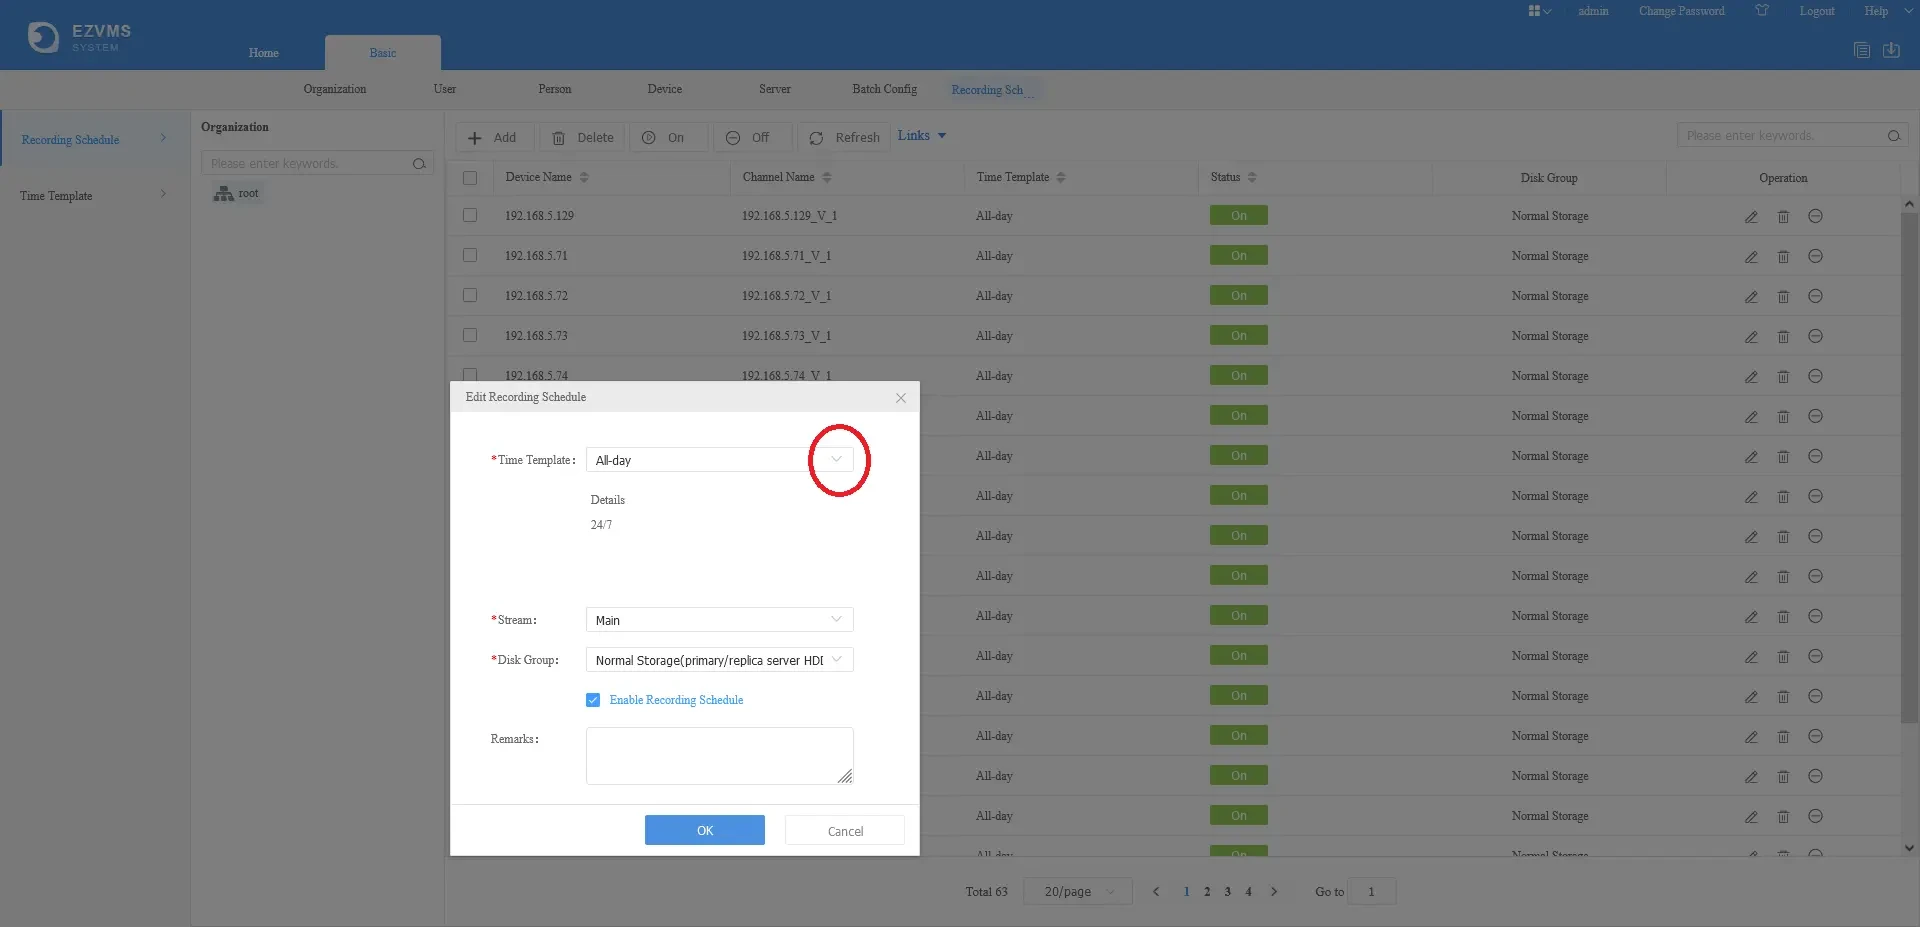Click search magnifier in Organization keyword box
The height and width of the screenshot is (927, 1920).
click(x=419, y=164)
